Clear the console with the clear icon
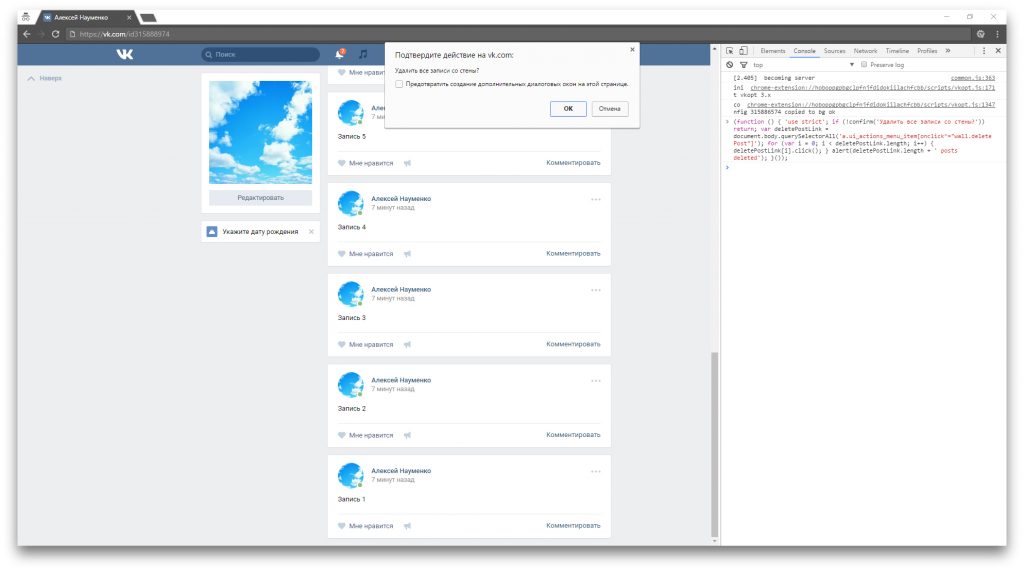Image resolution: width=1024 pixels, height=571 pixels. [729, 65]
